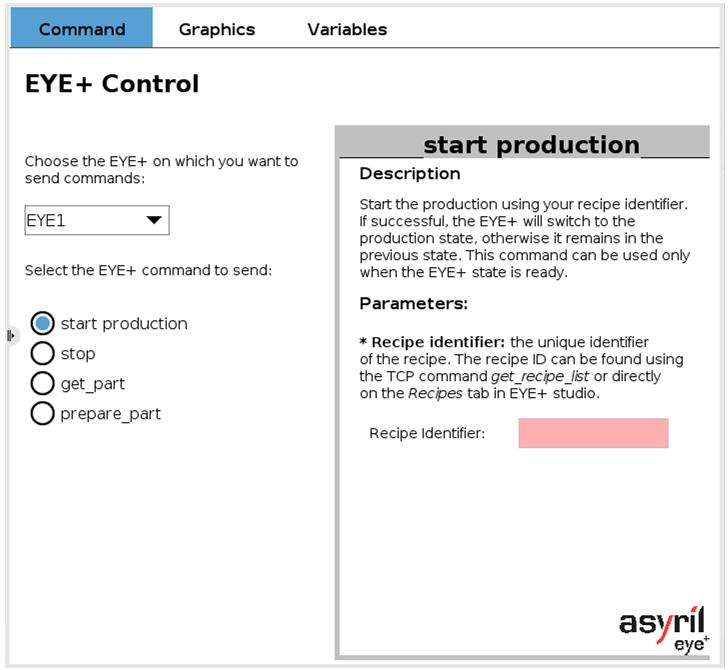Image resolution: width=728 pixels, height=670 pixels.
Task: Open the Variables tab
Action: click(x=347, y=29)
